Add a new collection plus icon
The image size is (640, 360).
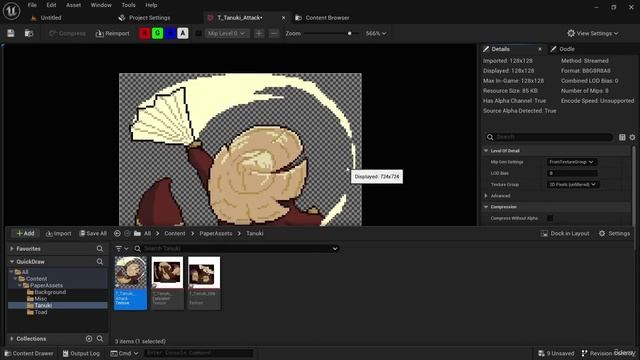(89, 339)
